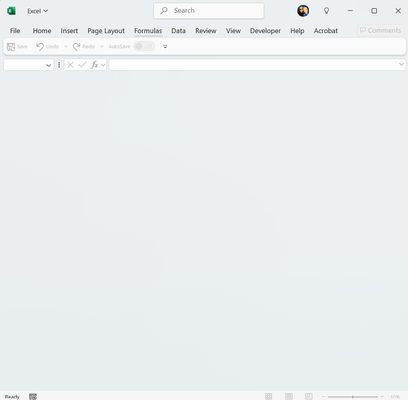Click the Redo arrow icon
The height and width of the screenshot is (400, 408).
pyautogui.click(x=76, y=47)
